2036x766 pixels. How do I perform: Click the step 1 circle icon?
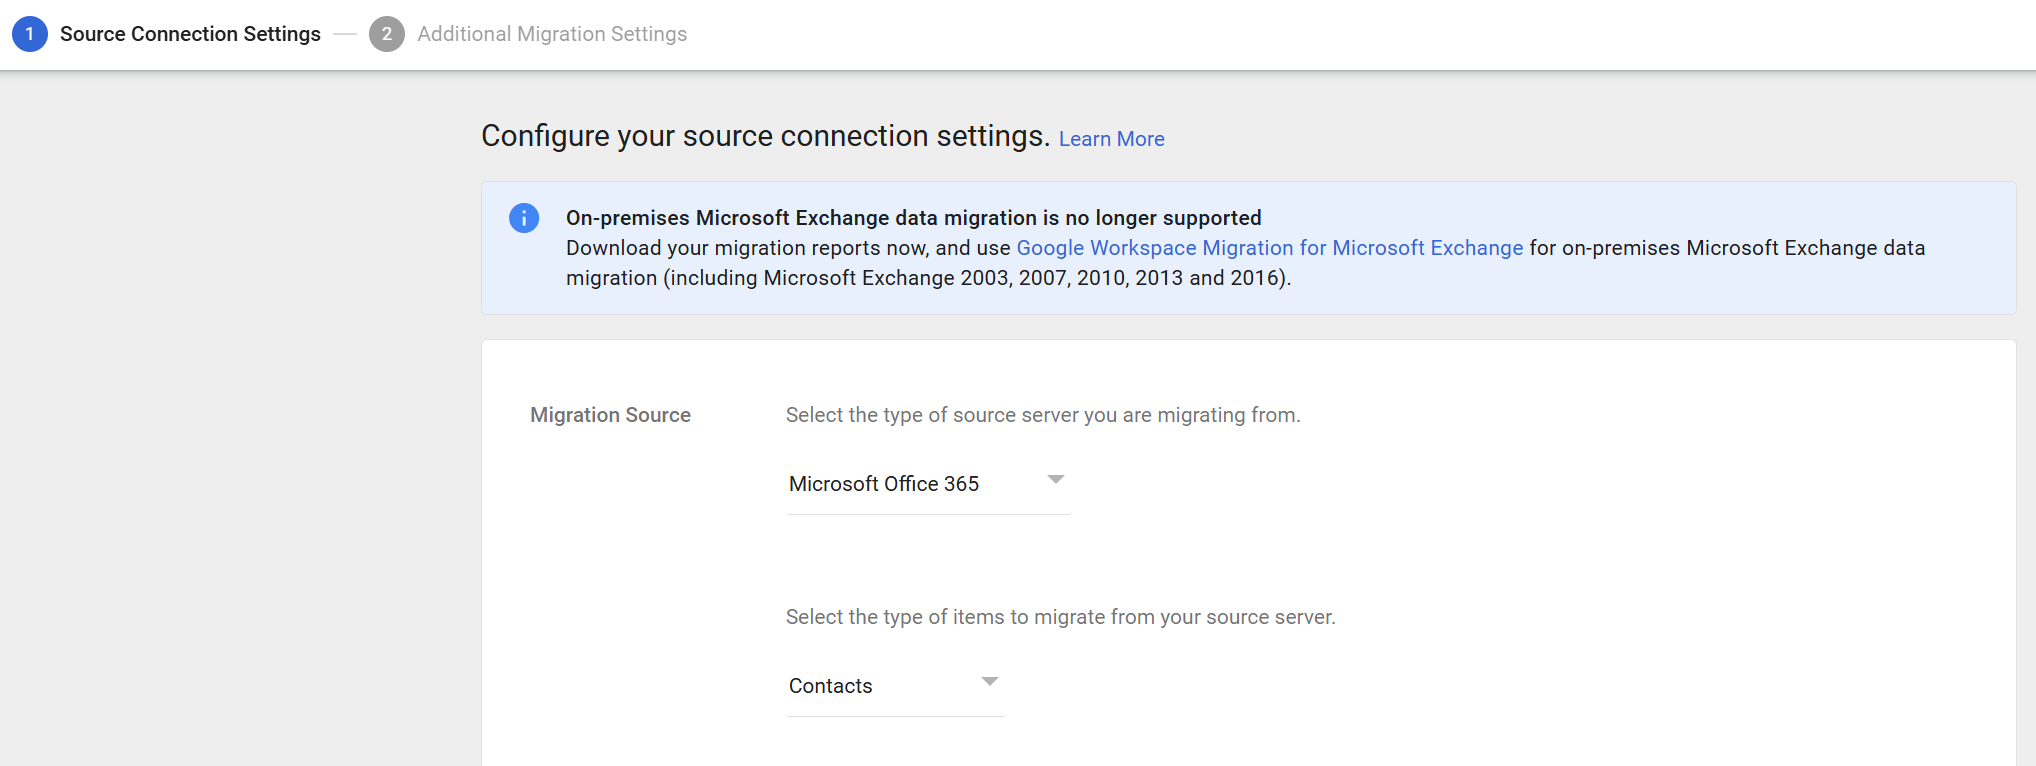pyautogui.click(x=30, y=34)
